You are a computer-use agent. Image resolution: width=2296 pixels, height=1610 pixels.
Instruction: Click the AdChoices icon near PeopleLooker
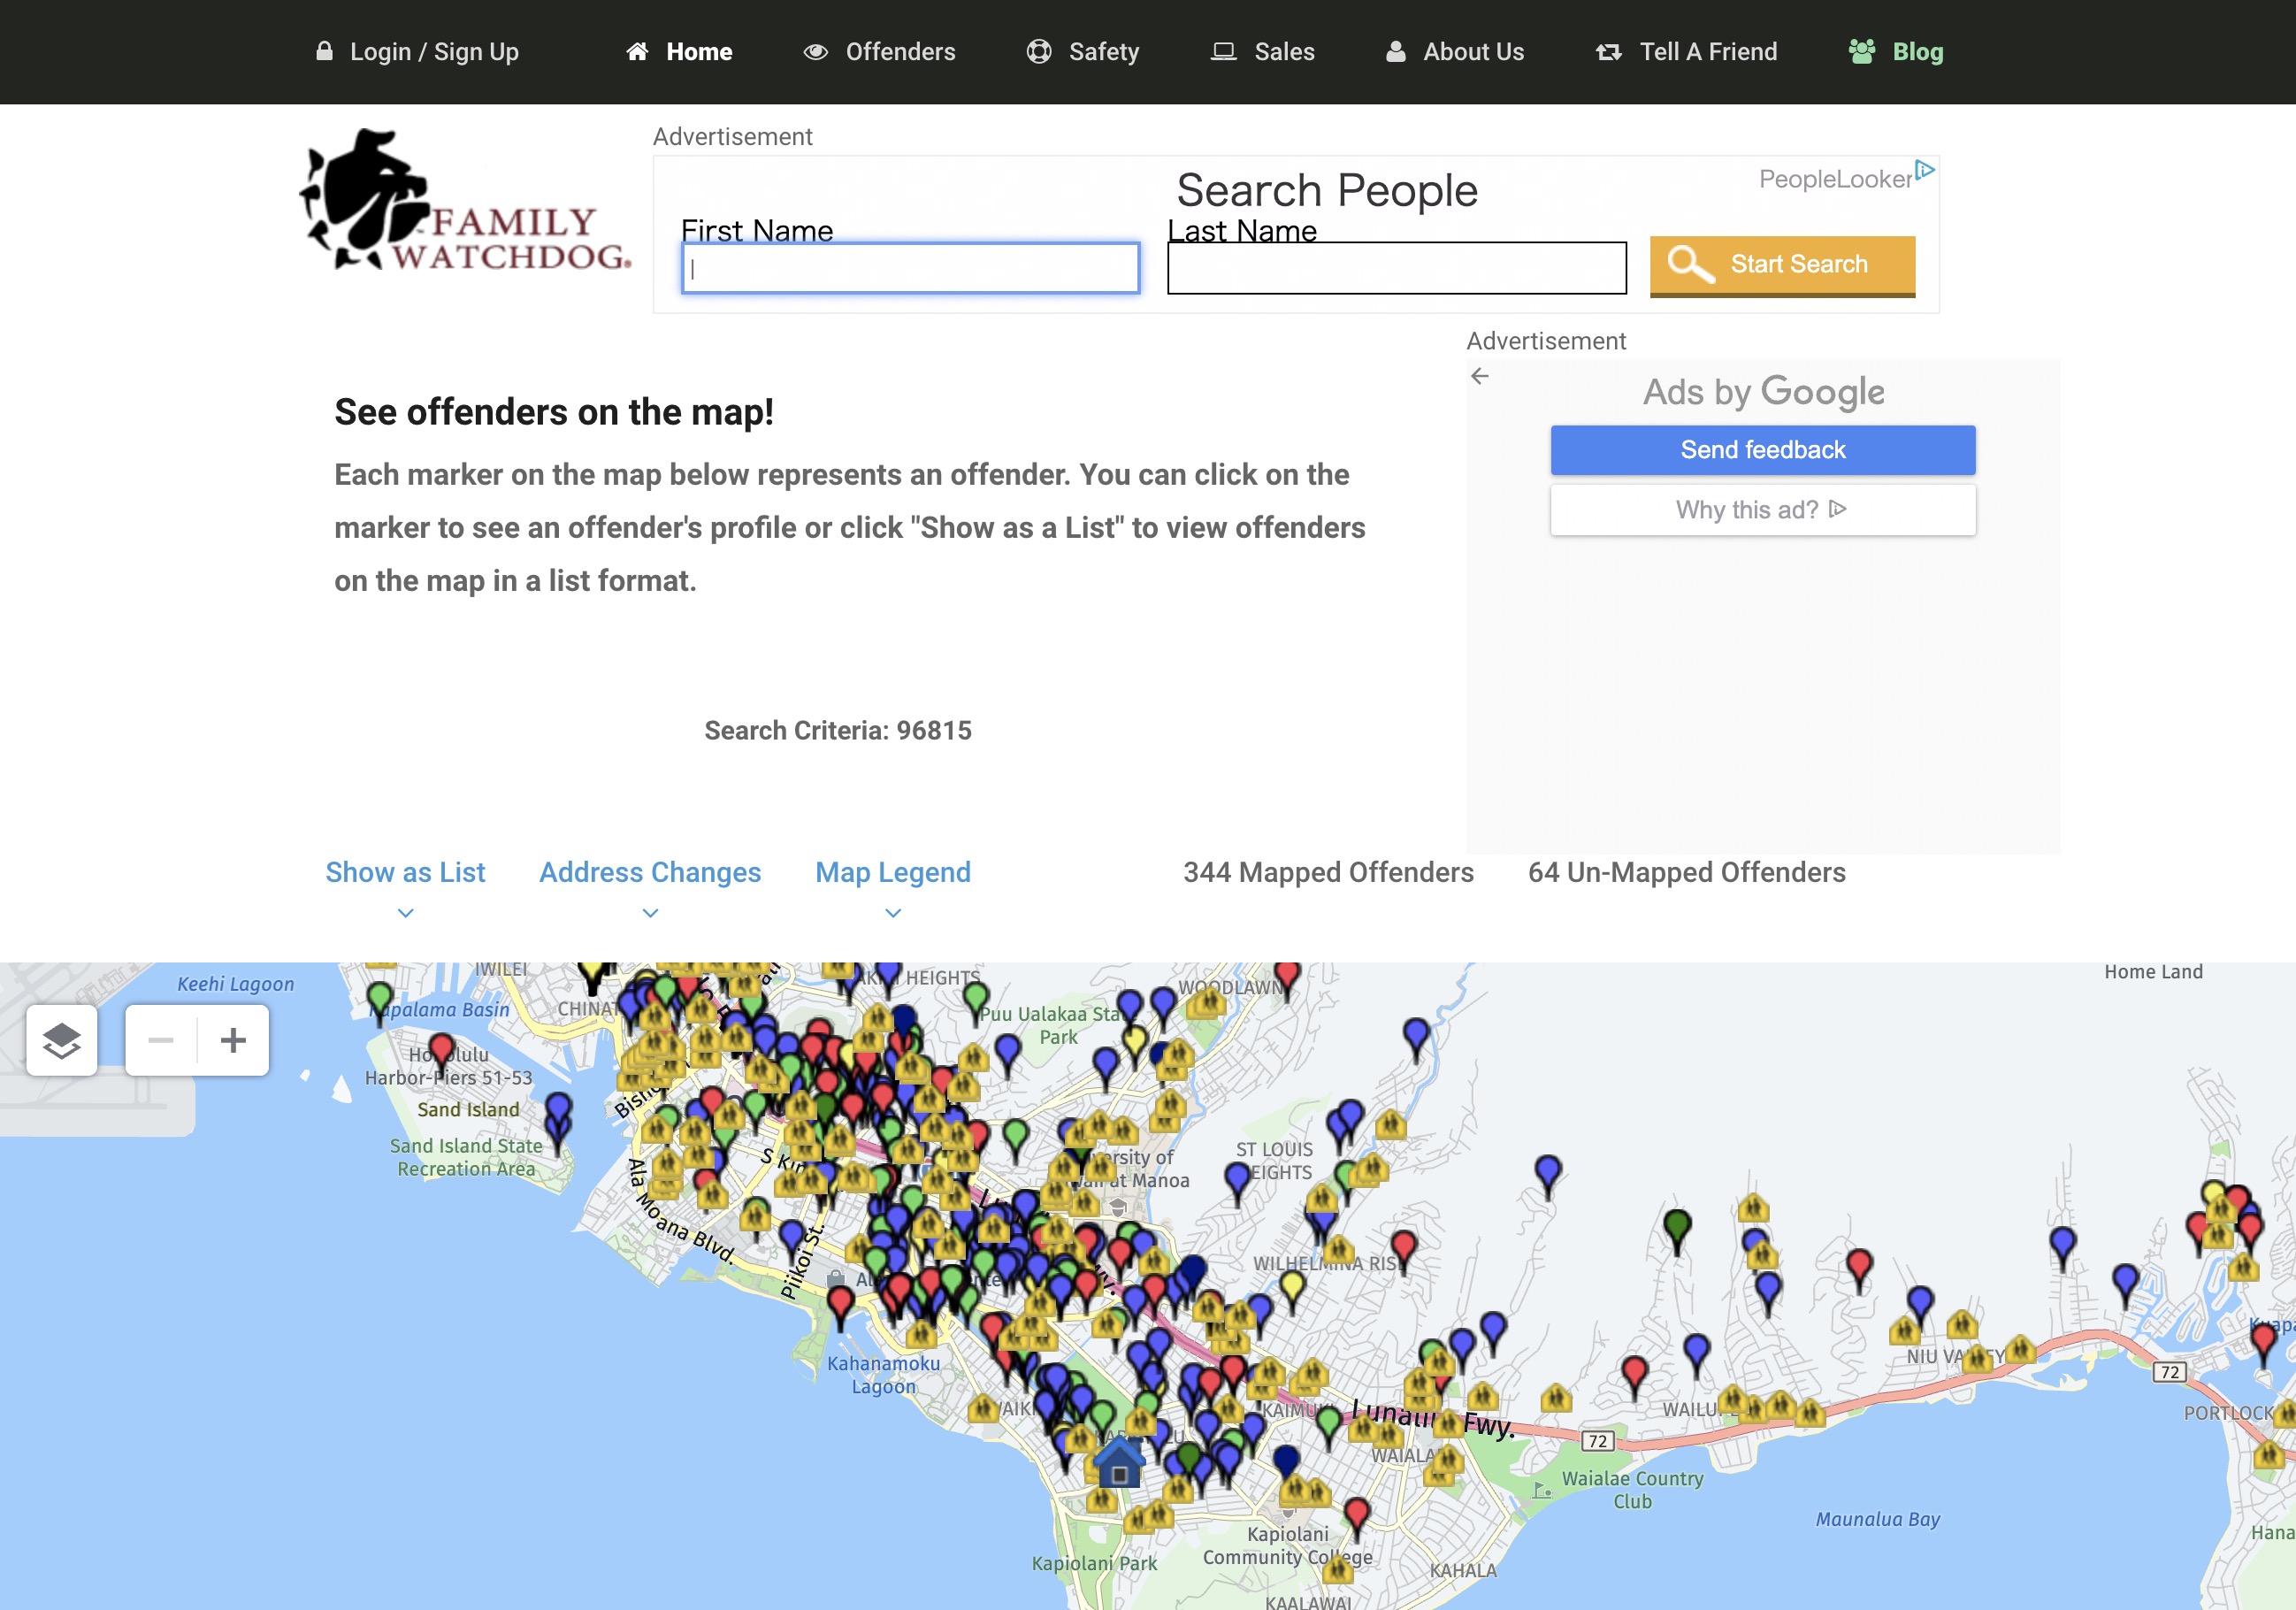point(1925,170)
